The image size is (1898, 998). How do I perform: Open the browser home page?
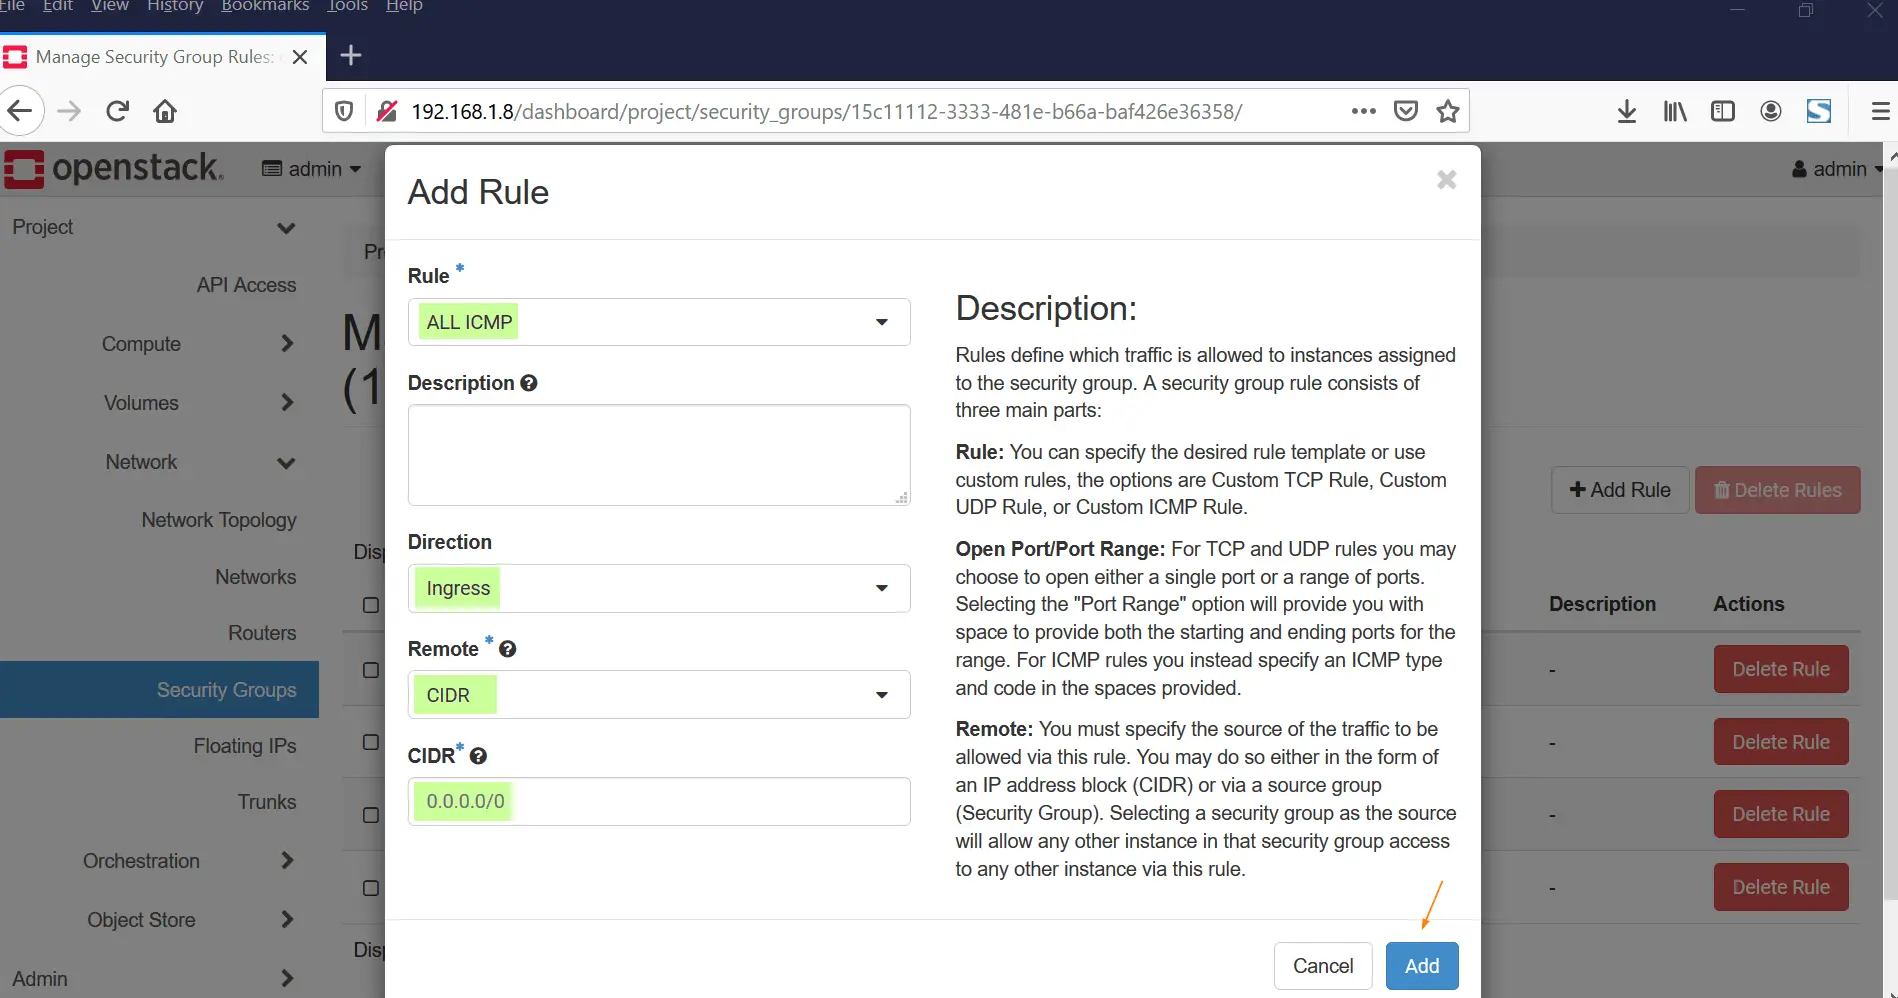click(165, 111)
